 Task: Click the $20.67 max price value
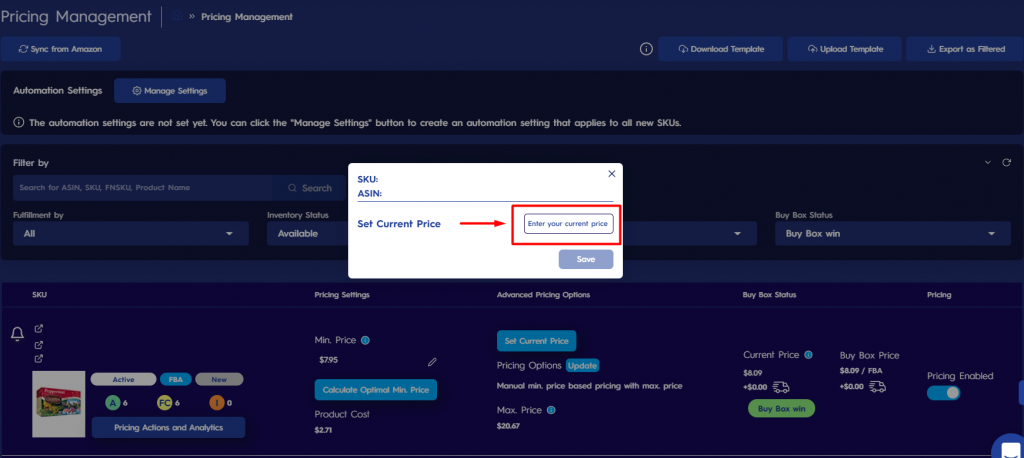(x=509, y=426)
